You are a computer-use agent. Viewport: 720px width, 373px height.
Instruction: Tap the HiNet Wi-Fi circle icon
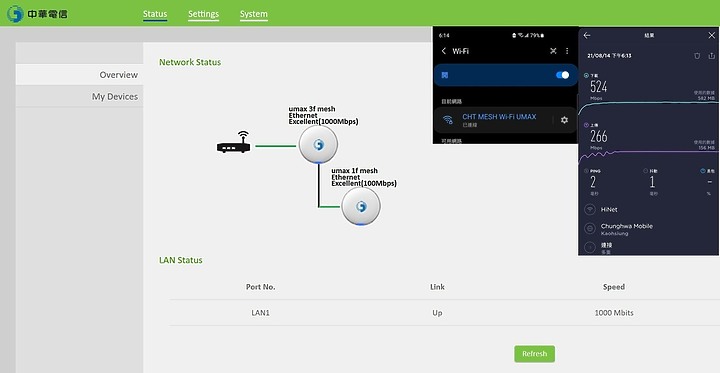[x=590, y=209]
